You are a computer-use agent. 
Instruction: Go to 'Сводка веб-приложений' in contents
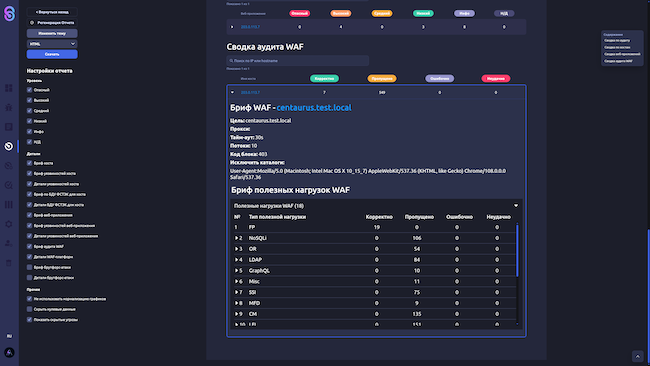(x=622, y=54)
